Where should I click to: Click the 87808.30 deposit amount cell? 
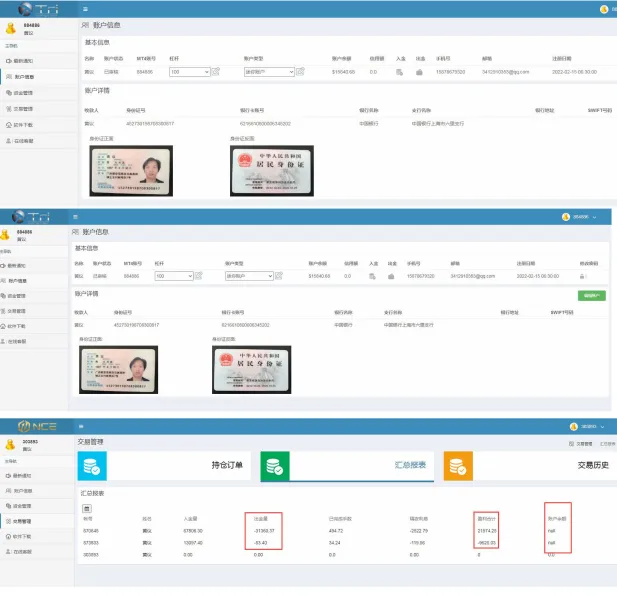click(193, 531)
